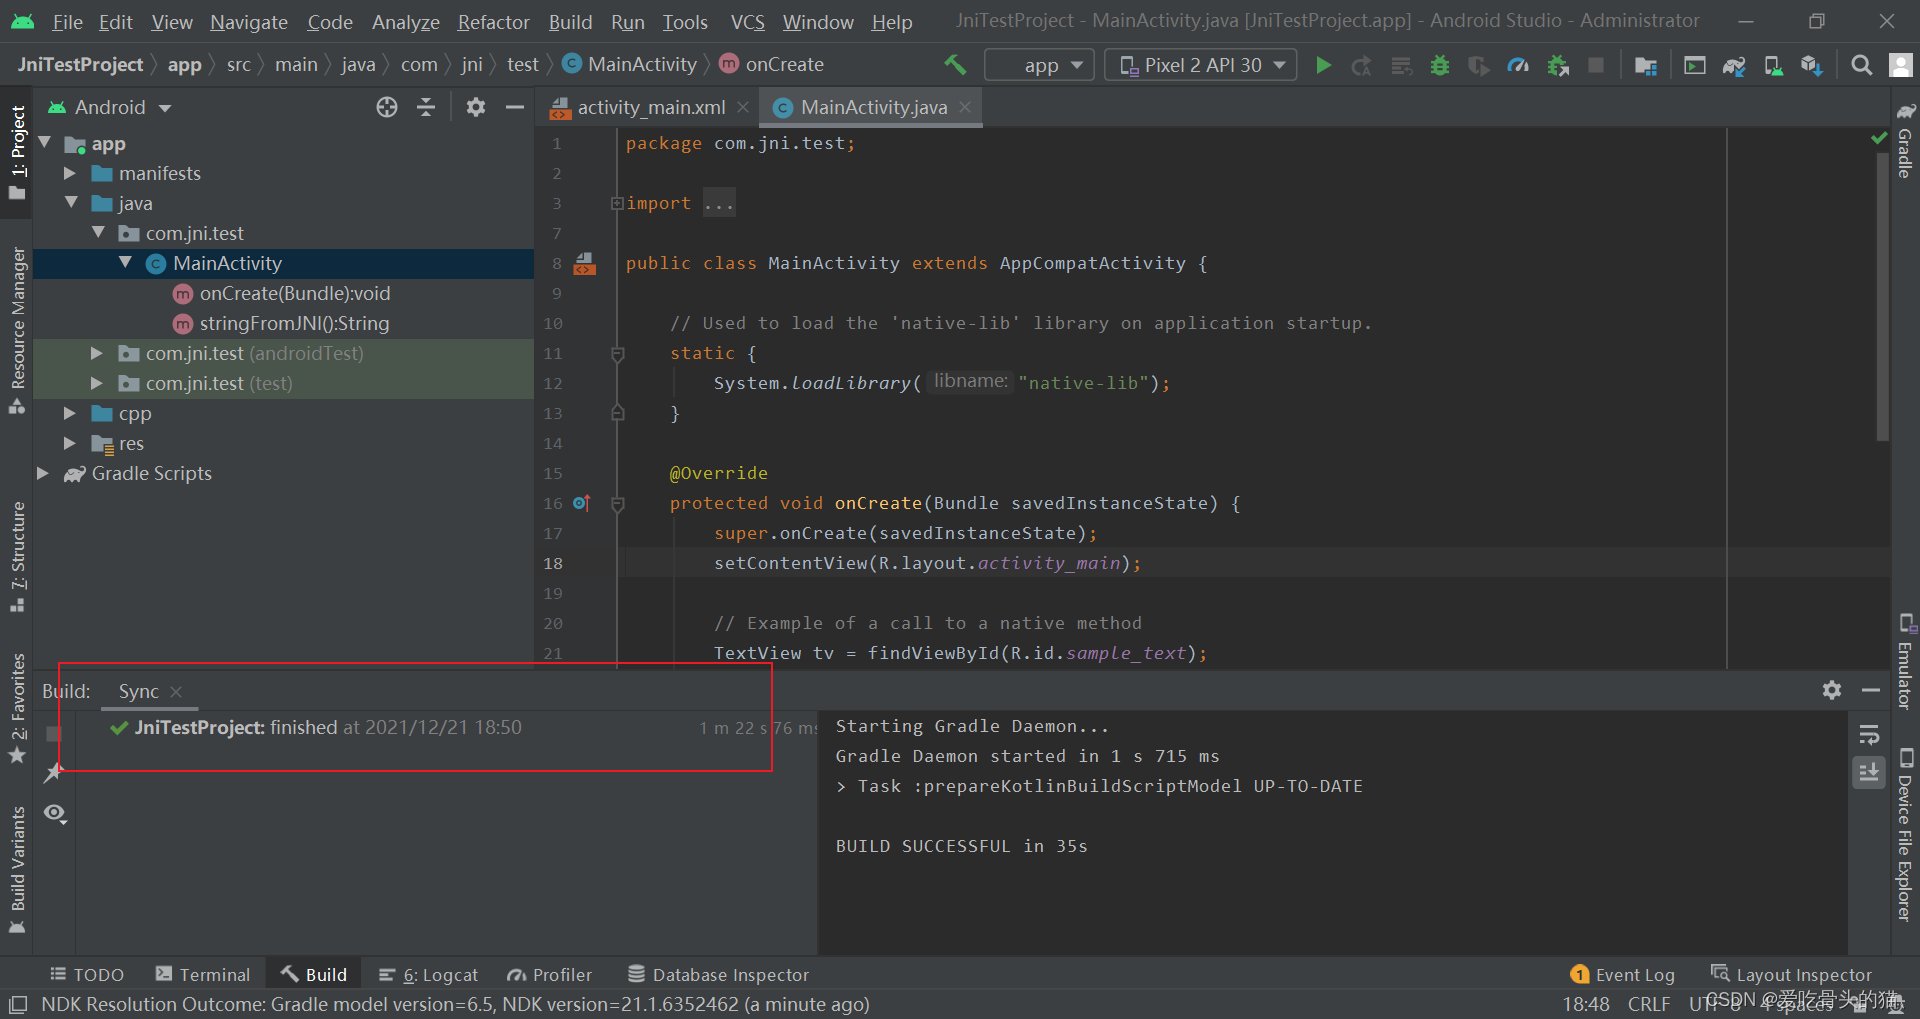Open Device File Explorer side panel
1920x1019 pixels.
(1905, 834)
